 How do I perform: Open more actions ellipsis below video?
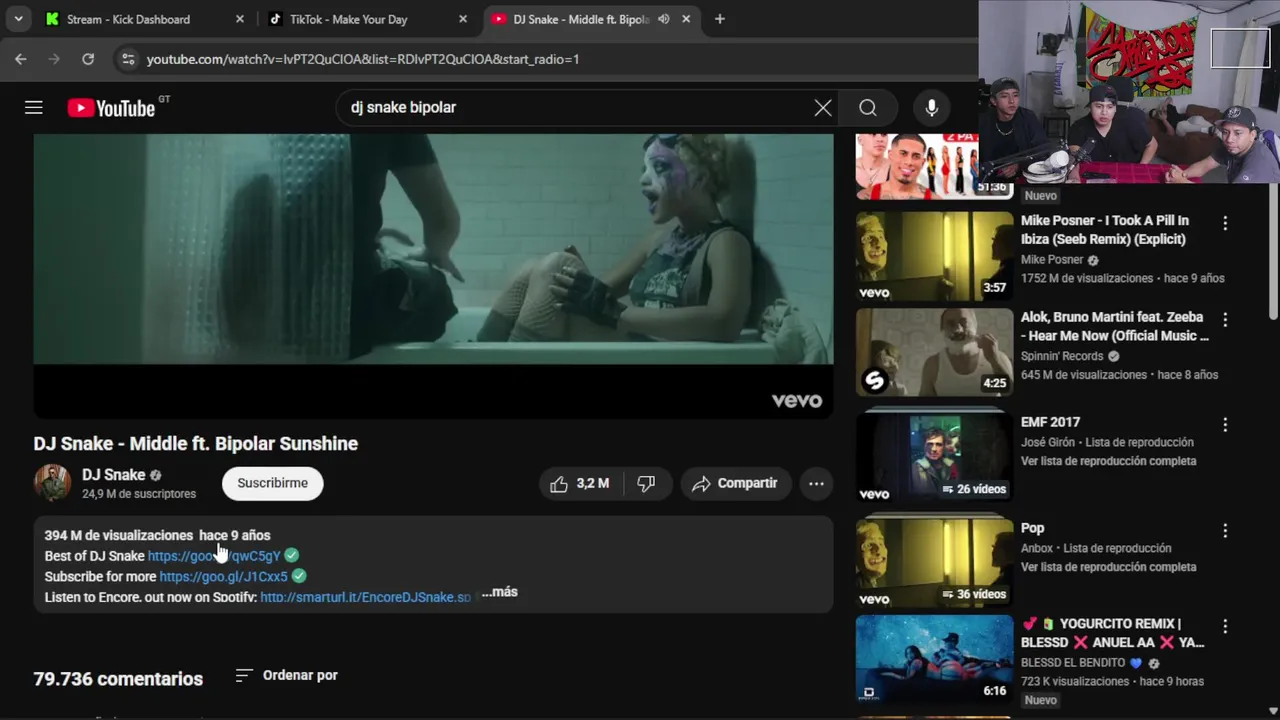pyautogui.click(x=816, y=483)
